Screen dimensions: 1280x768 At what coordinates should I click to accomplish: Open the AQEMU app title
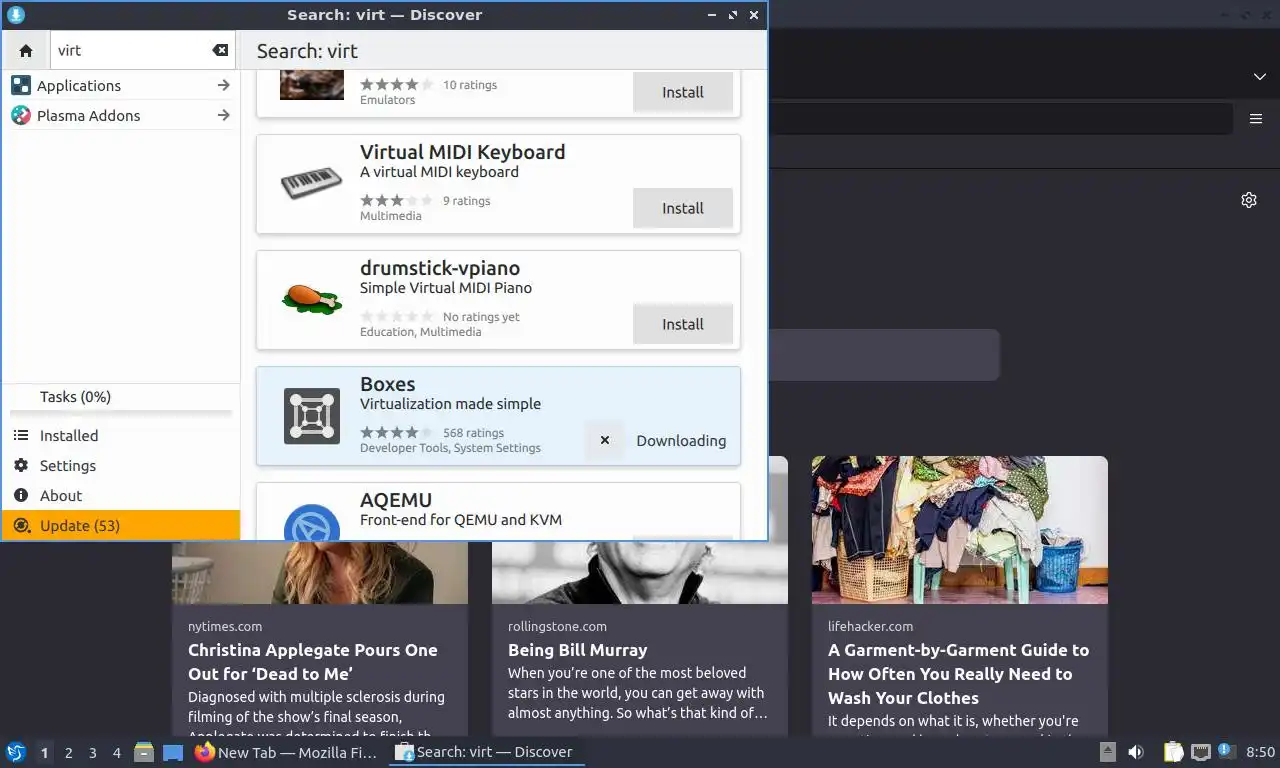click(396, 500)
